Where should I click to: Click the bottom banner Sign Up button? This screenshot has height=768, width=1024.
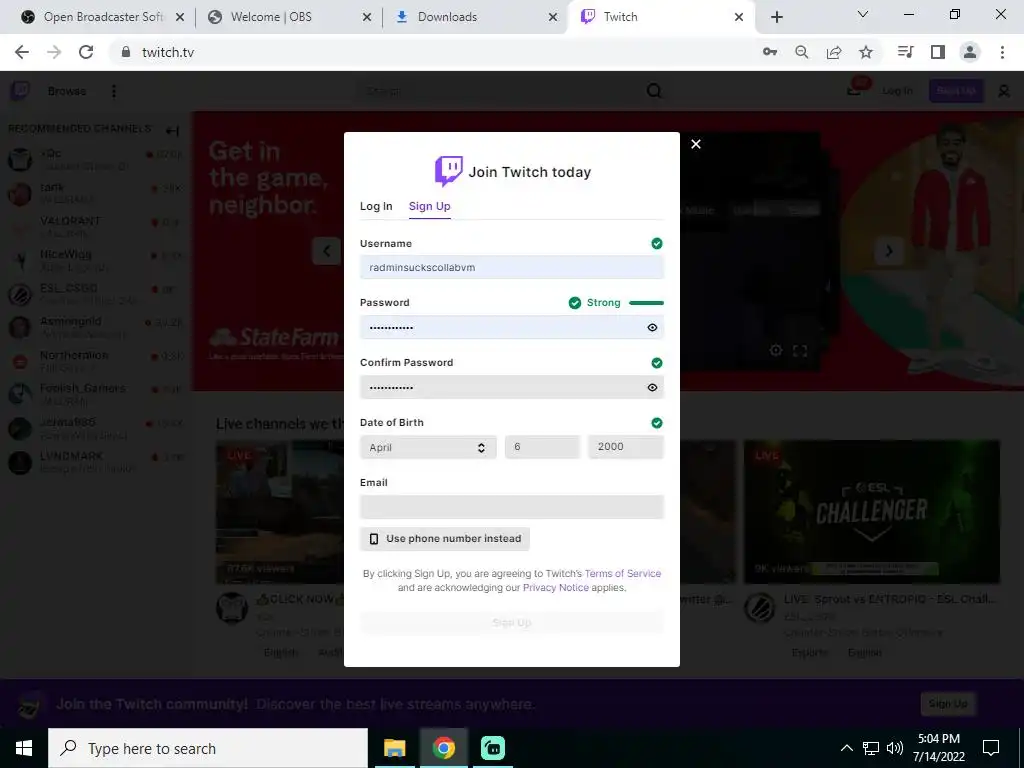pyautogui.click(x=948, y=703)
